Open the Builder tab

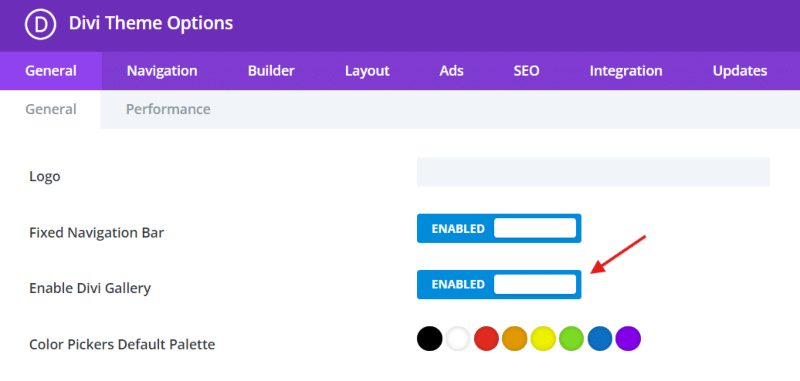tap(271, 71)
